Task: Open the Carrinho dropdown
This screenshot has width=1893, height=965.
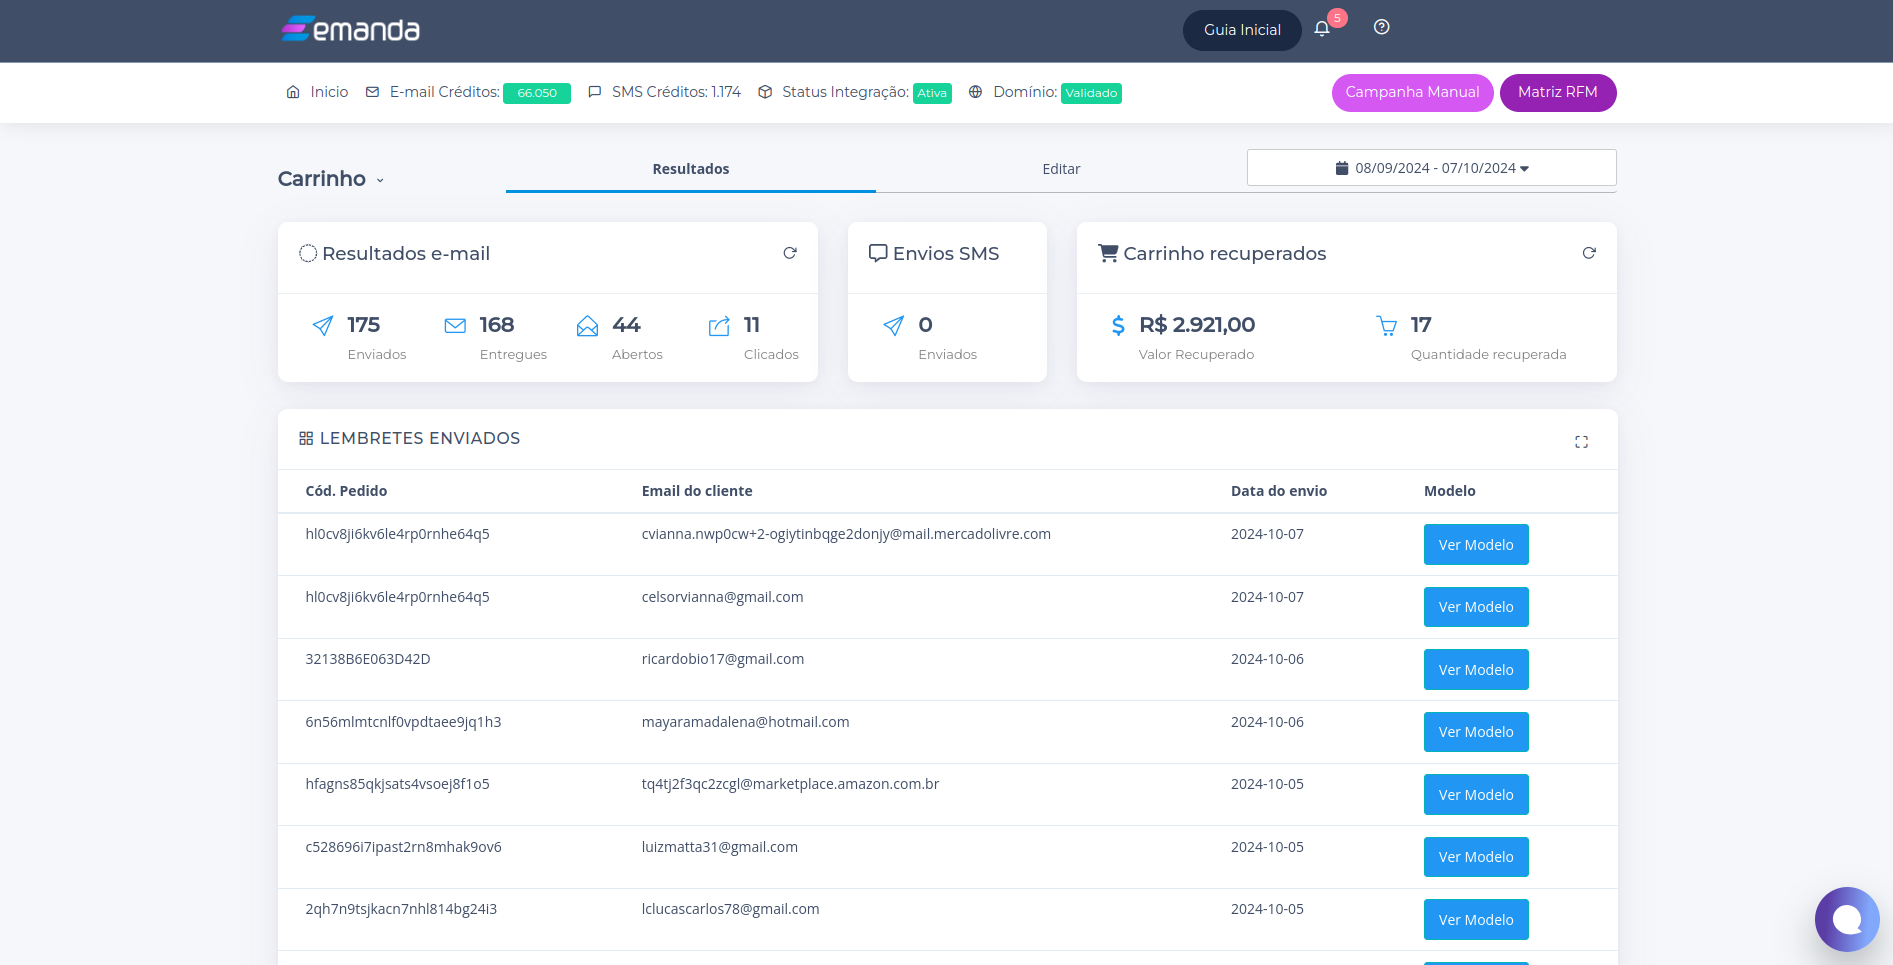Action: click(x=331, y=179)
